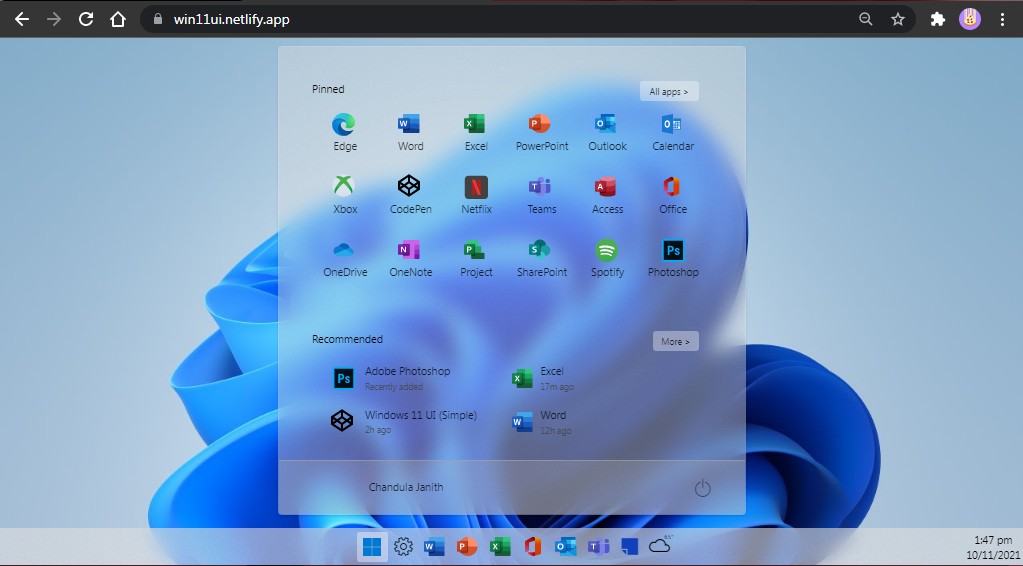Click the padlock site info icon
The image size is (1023, 566).
157,20
